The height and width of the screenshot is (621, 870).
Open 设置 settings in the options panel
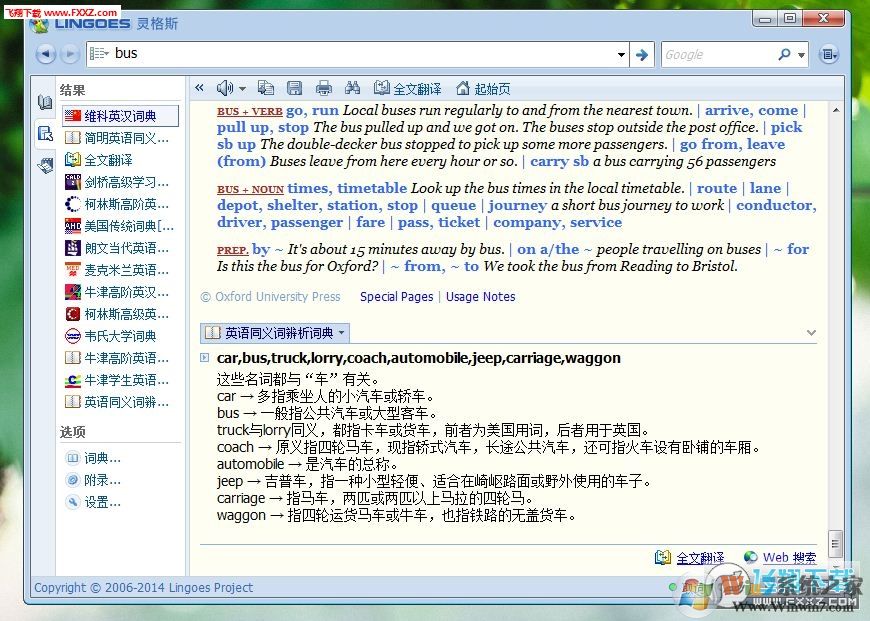click(98, 502)
